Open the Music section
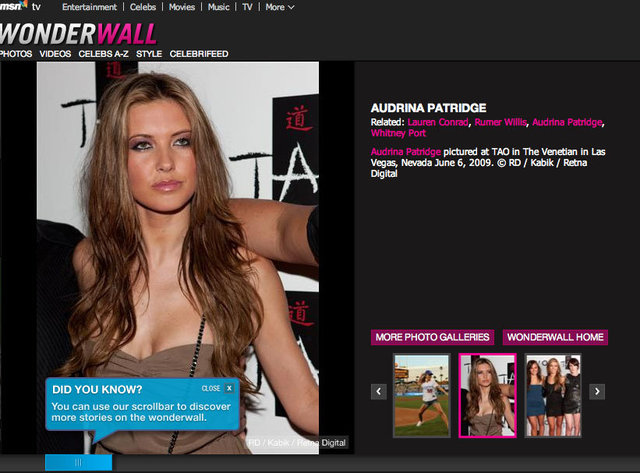 [218, 7]
